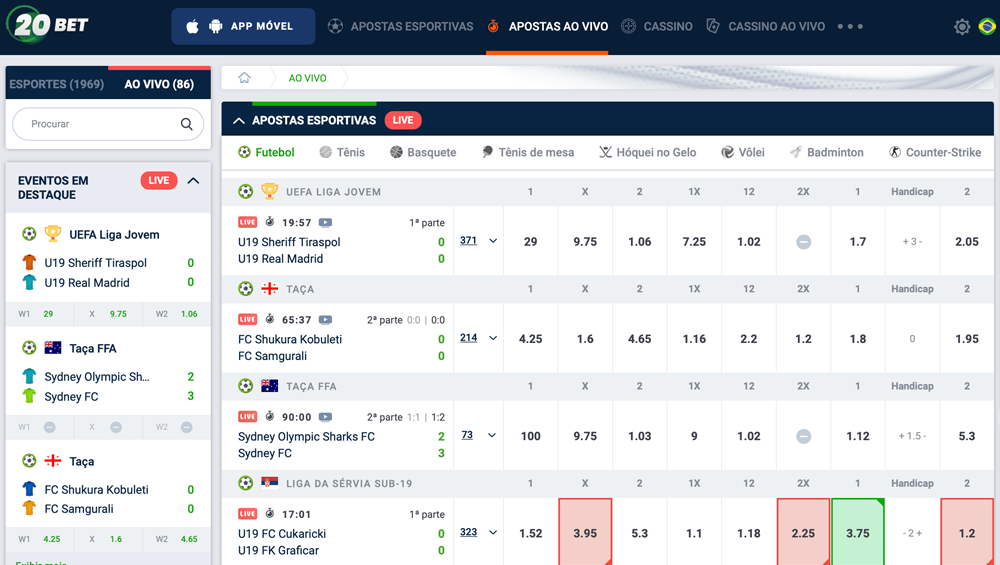
Task: Click stopwatch icon next to 65:37 timer
Action: (x=270, y=319)
